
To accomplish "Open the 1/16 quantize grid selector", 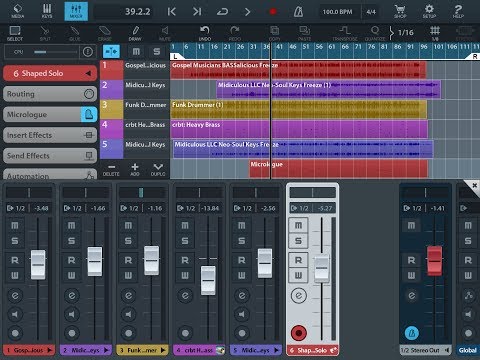I will (x=402, y=32).
